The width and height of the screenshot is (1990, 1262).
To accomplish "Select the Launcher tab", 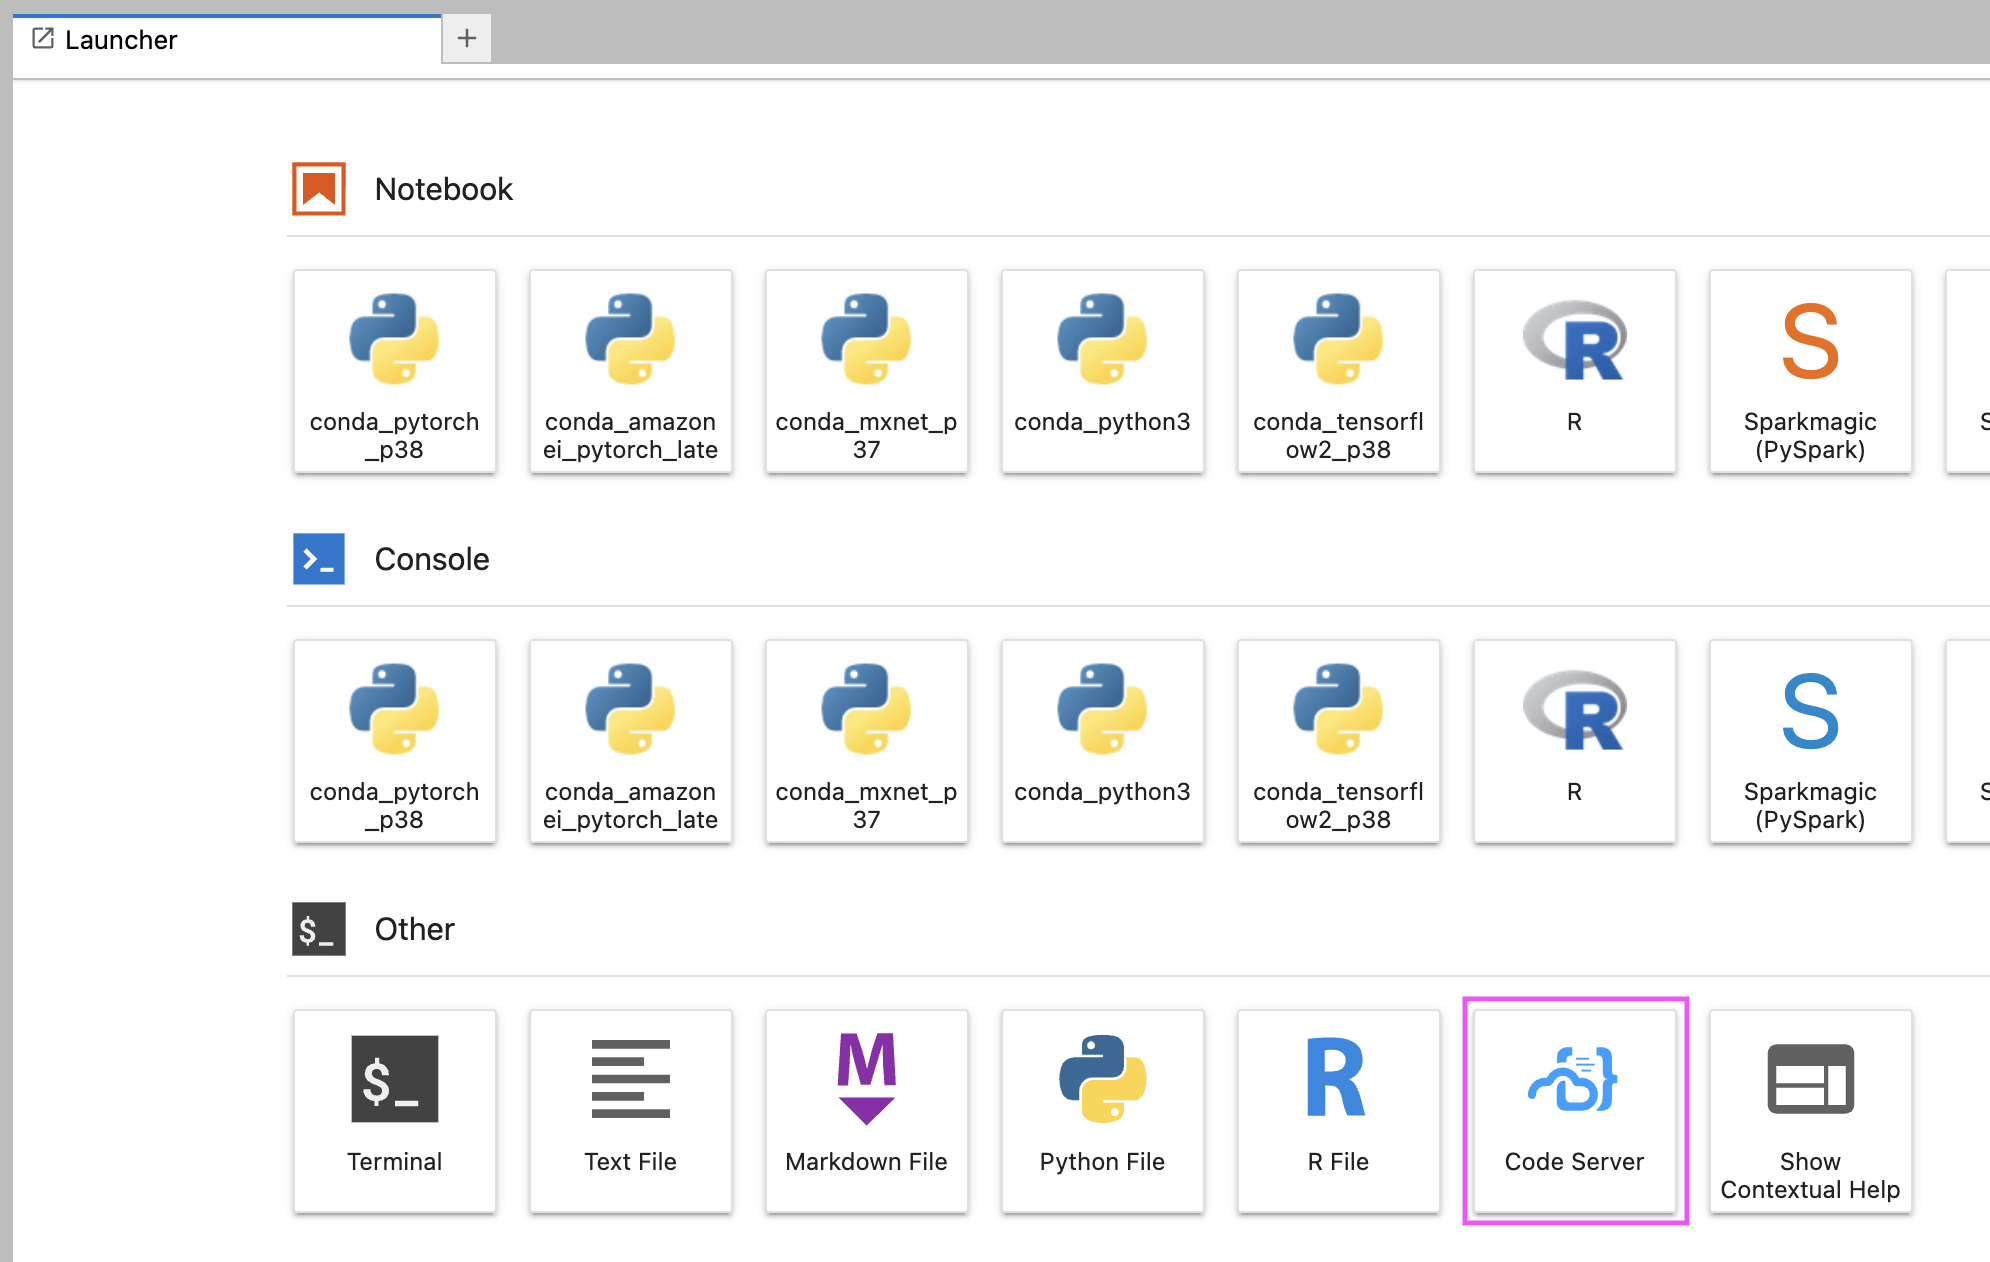I will (x=226, y=40).
